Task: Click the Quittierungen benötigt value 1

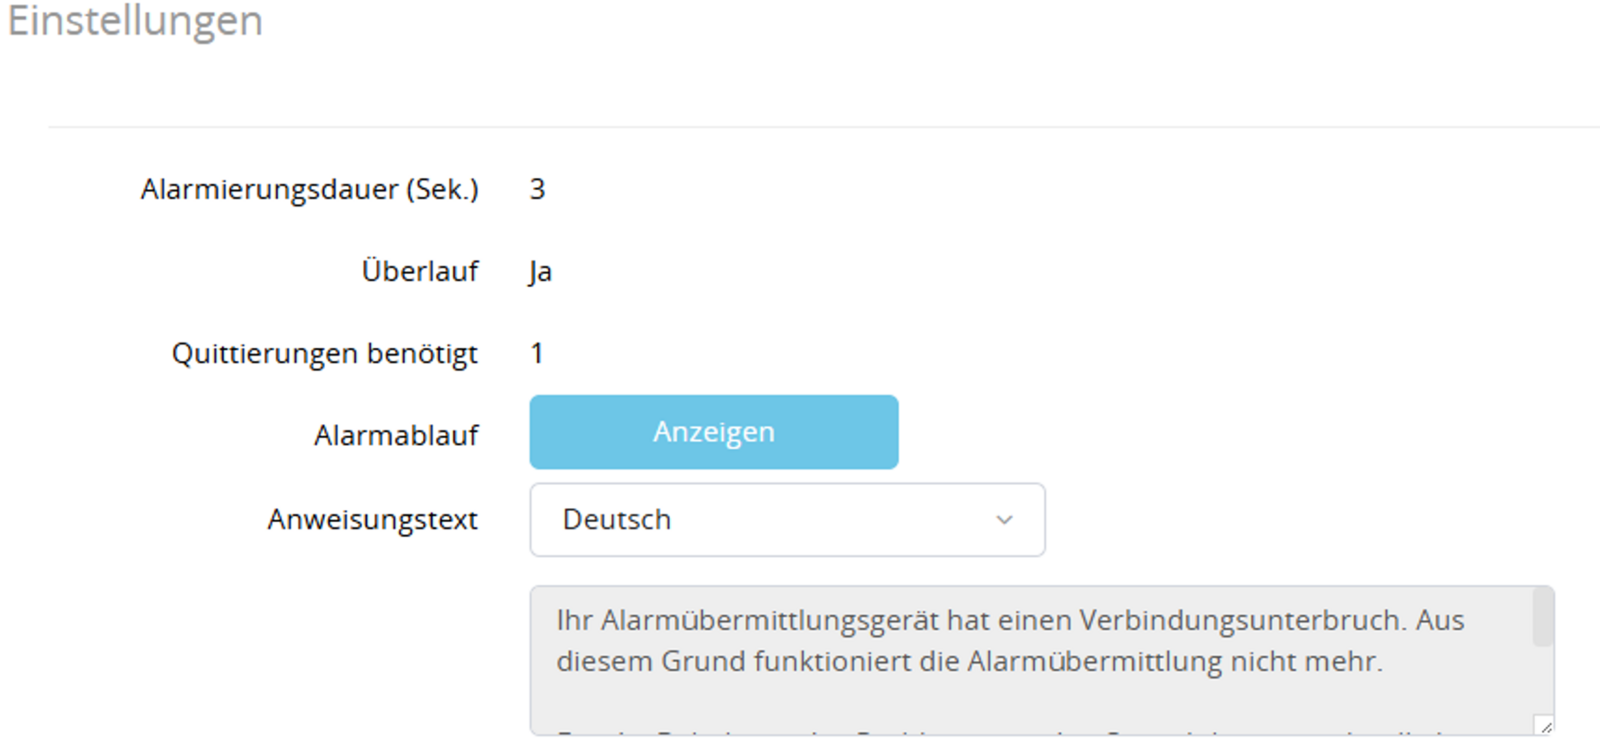Action: [x=535, y=353]
